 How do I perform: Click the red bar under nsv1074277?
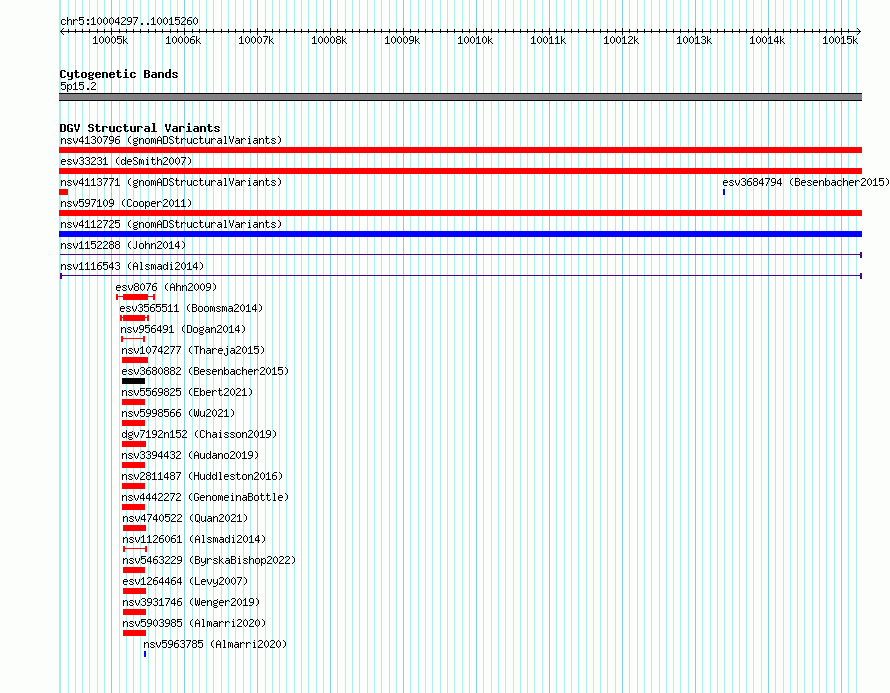point(135,360)
